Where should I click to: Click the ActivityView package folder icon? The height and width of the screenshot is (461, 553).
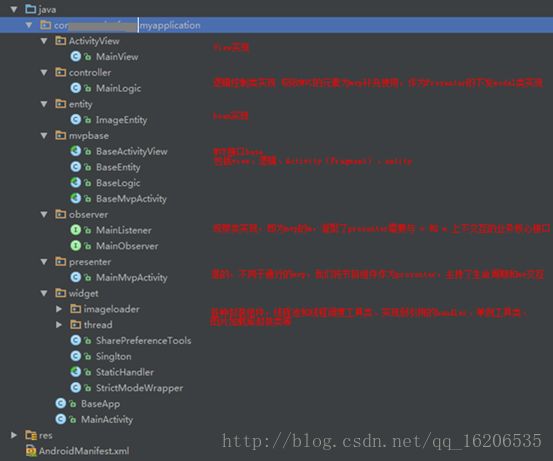61,41
